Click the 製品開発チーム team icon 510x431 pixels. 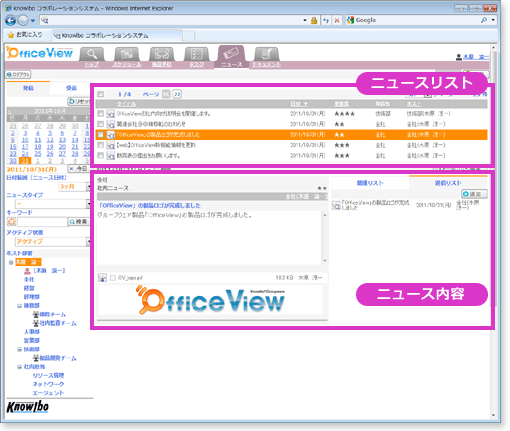tap(36, 358)
